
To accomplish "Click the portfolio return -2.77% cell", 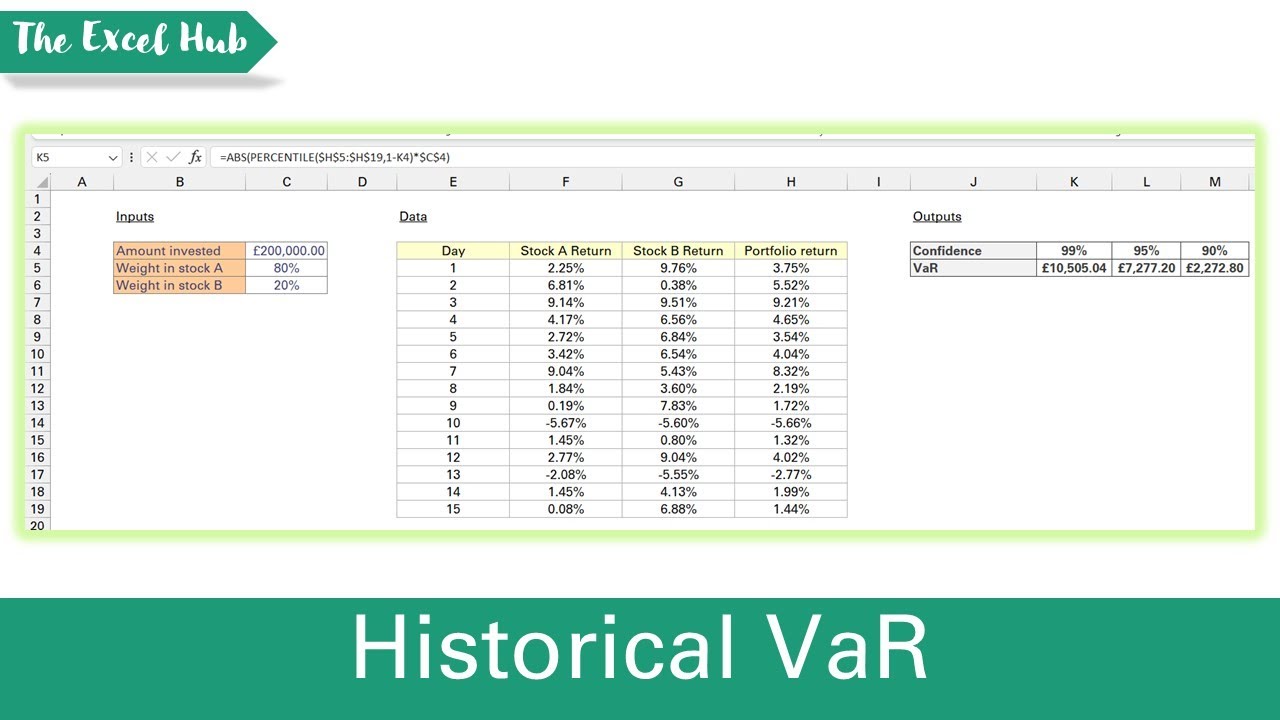I will pos(791,474).
